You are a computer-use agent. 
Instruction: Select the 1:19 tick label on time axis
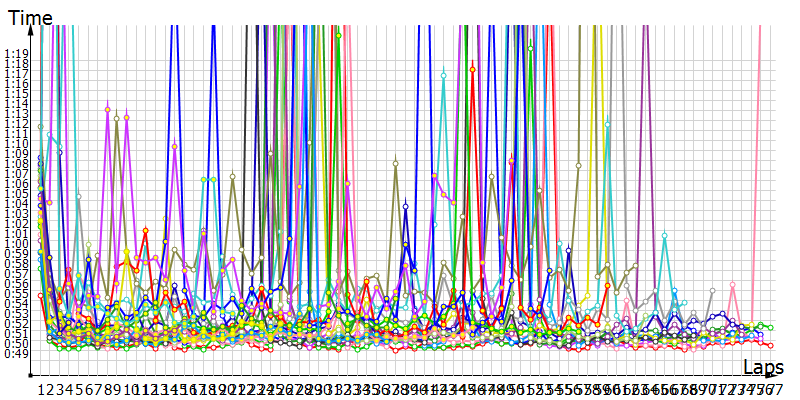(x=16, y=54)
